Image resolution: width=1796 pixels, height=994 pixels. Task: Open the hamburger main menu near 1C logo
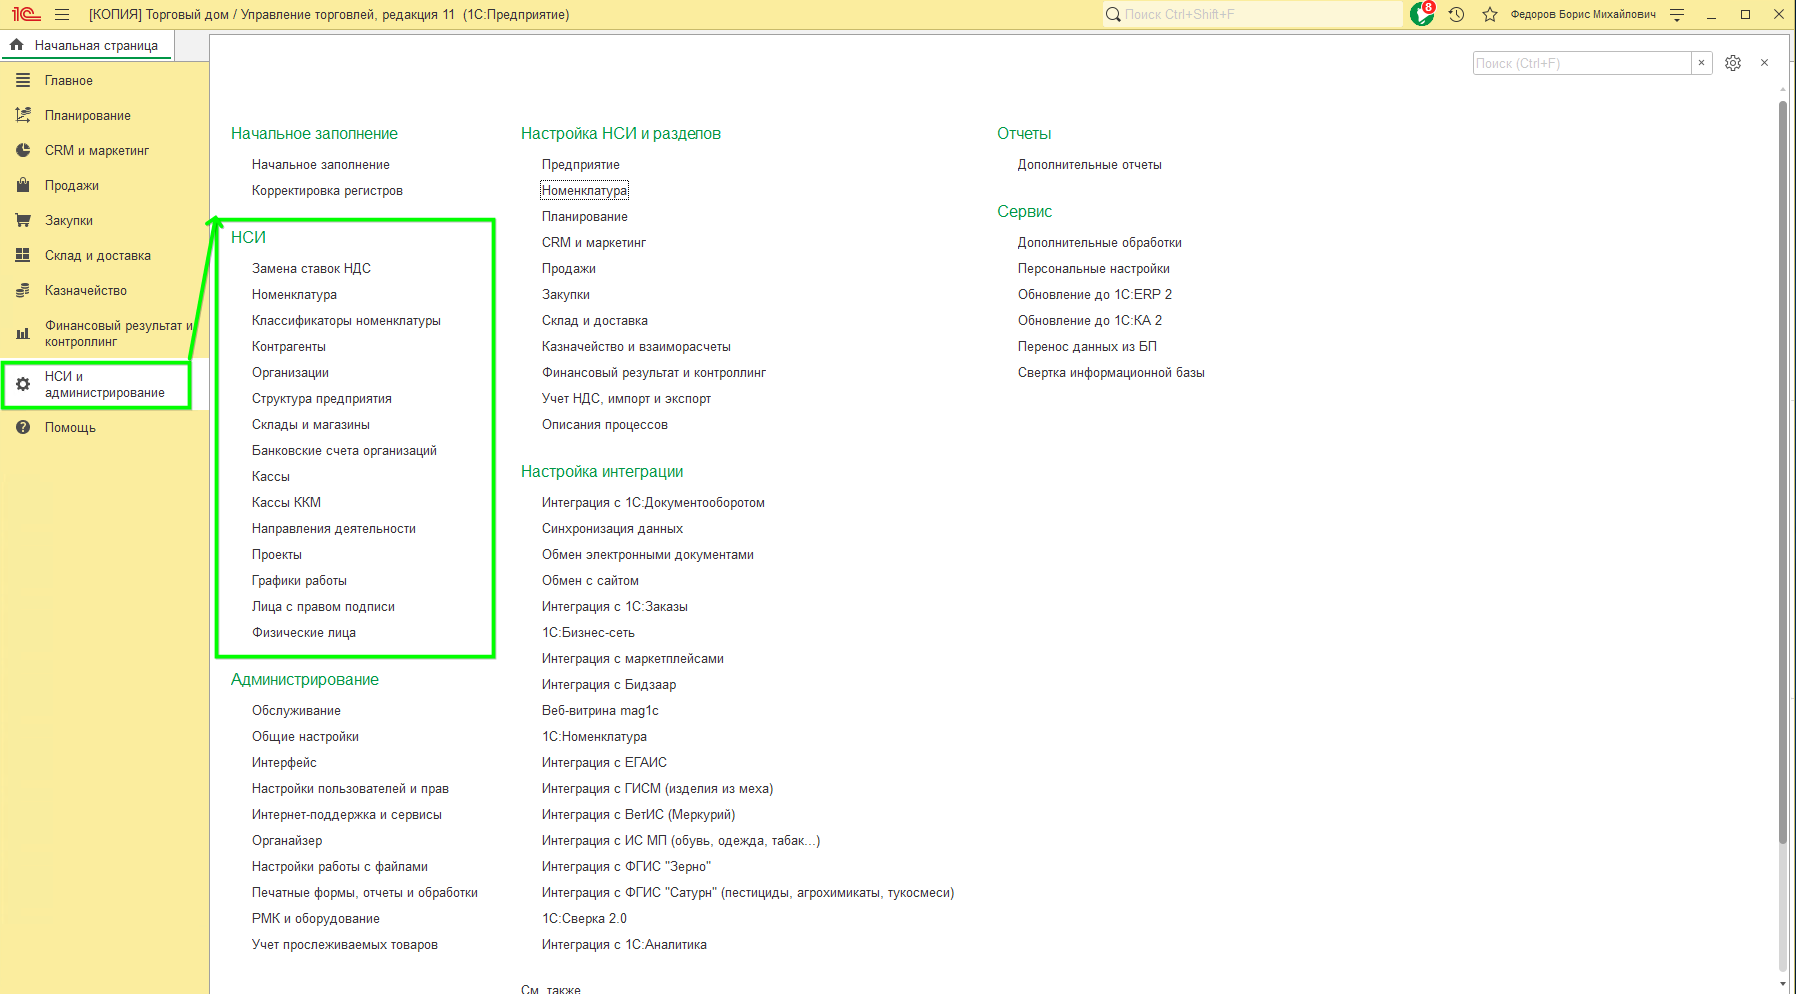tap(62, 14)
